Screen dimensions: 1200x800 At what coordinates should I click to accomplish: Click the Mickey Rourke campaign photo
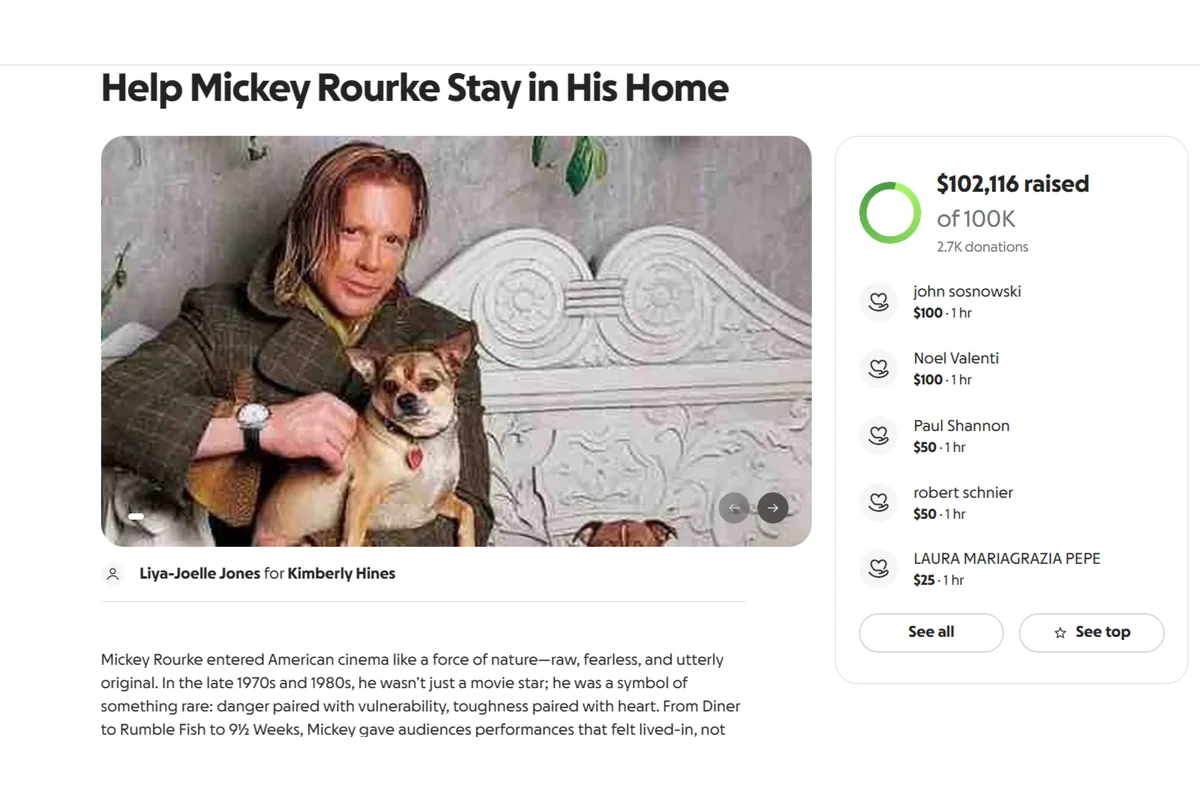coord(455,340)
